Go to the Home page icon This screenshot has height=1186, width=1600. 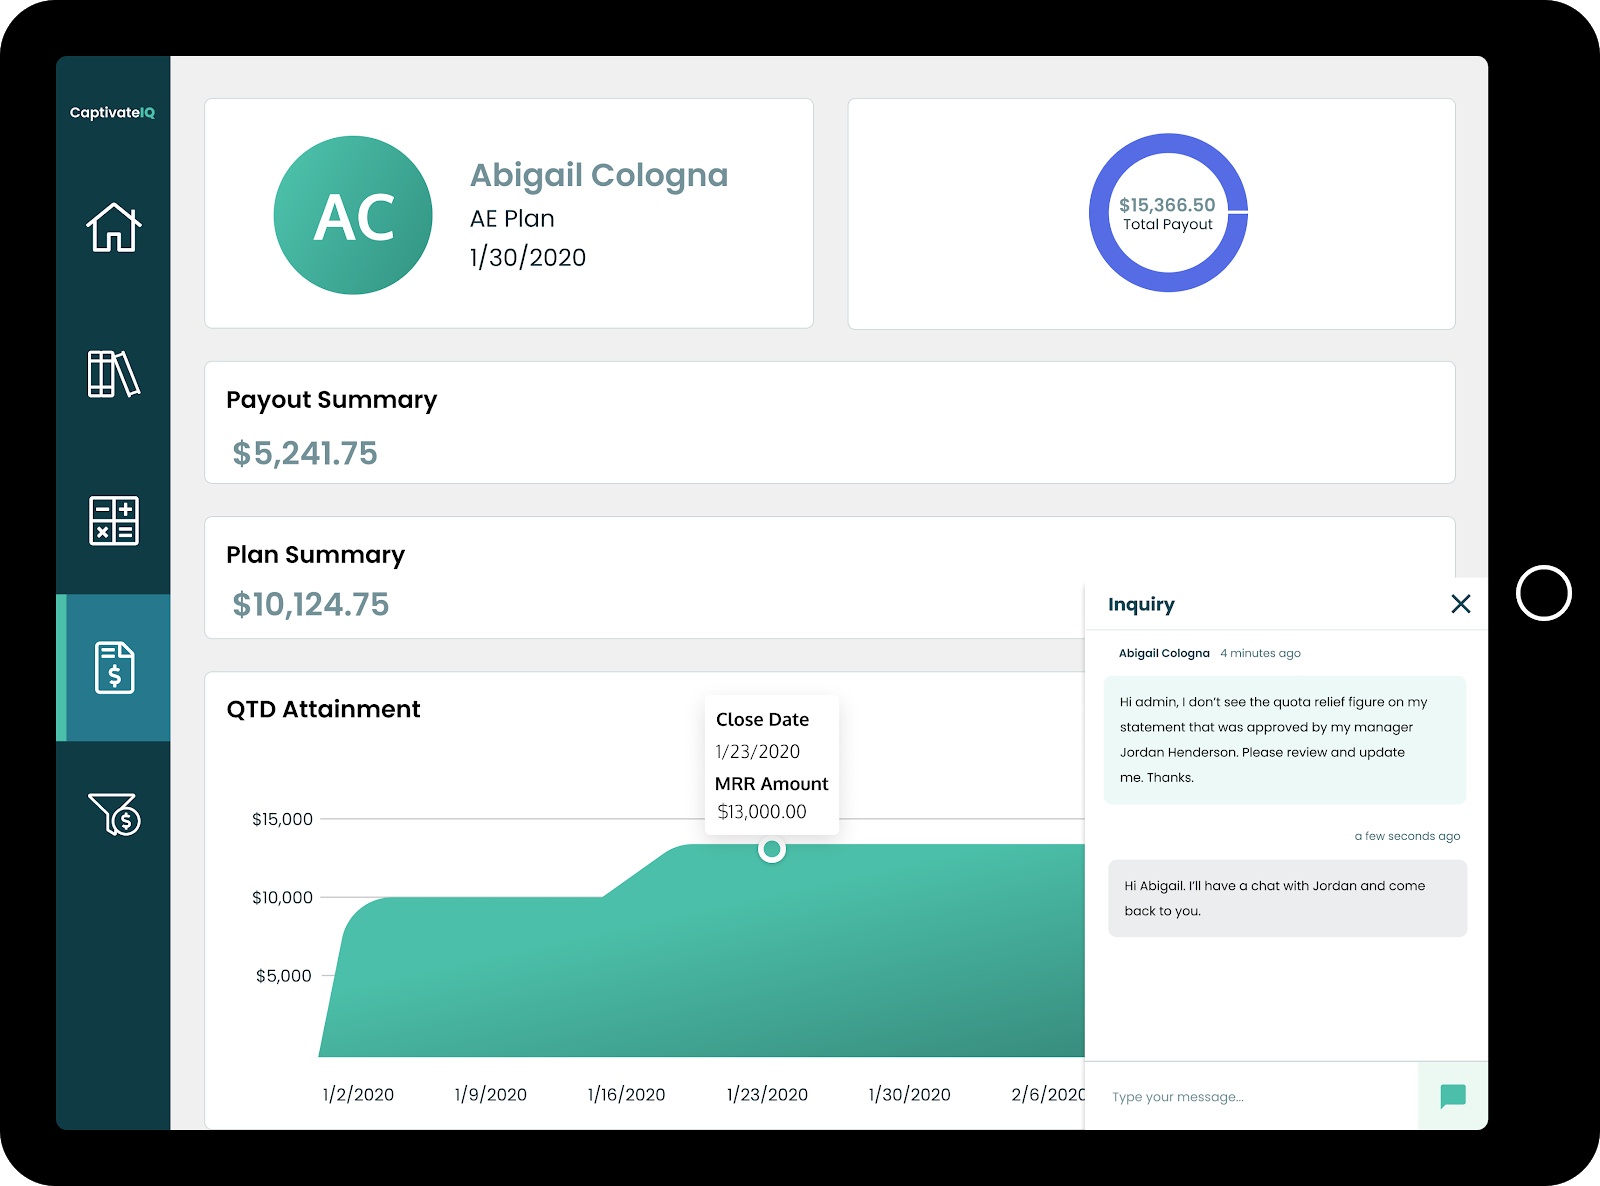pyautogui.click(x=113, y=227)
